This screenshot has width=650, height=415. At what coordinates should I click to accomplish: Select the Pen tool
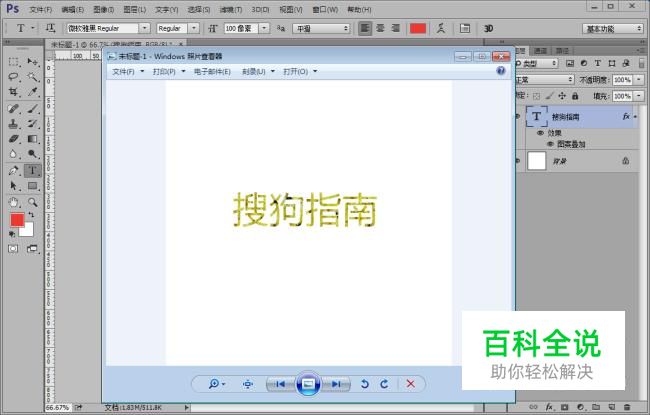14,170
